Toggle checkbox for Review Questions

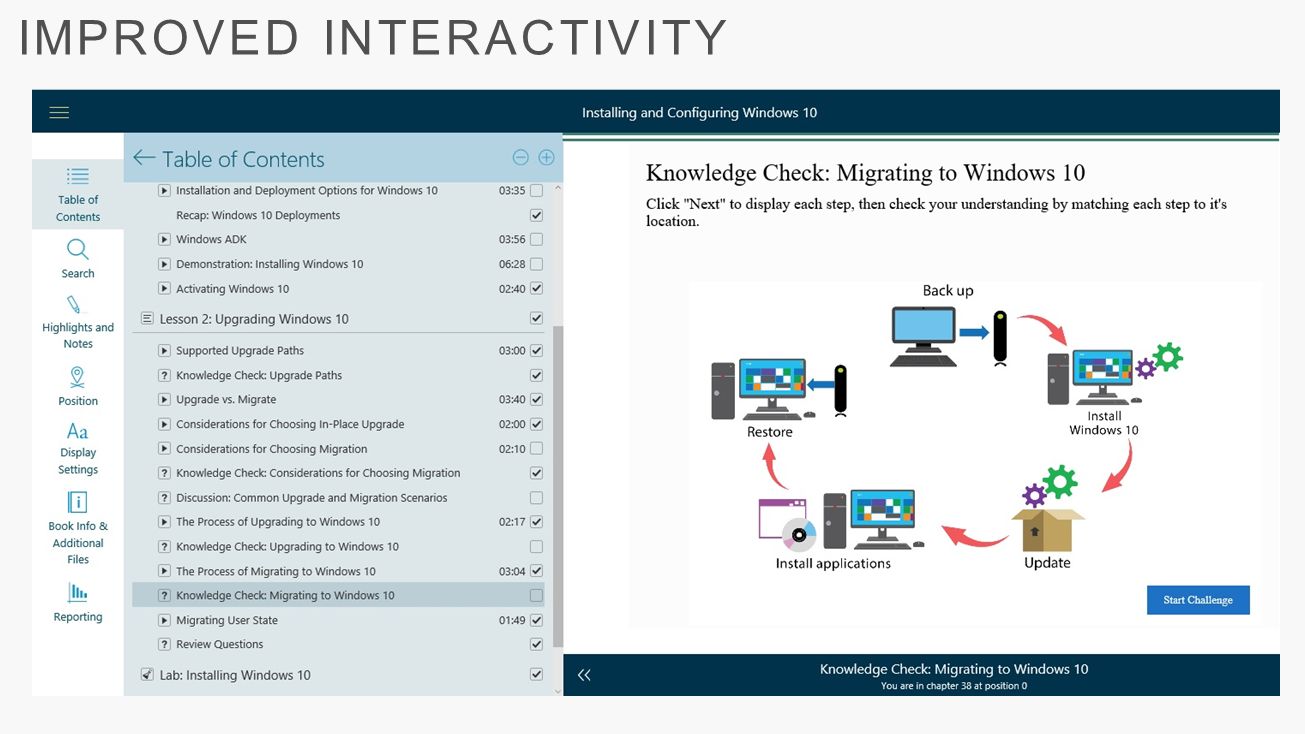pos(536,644)
